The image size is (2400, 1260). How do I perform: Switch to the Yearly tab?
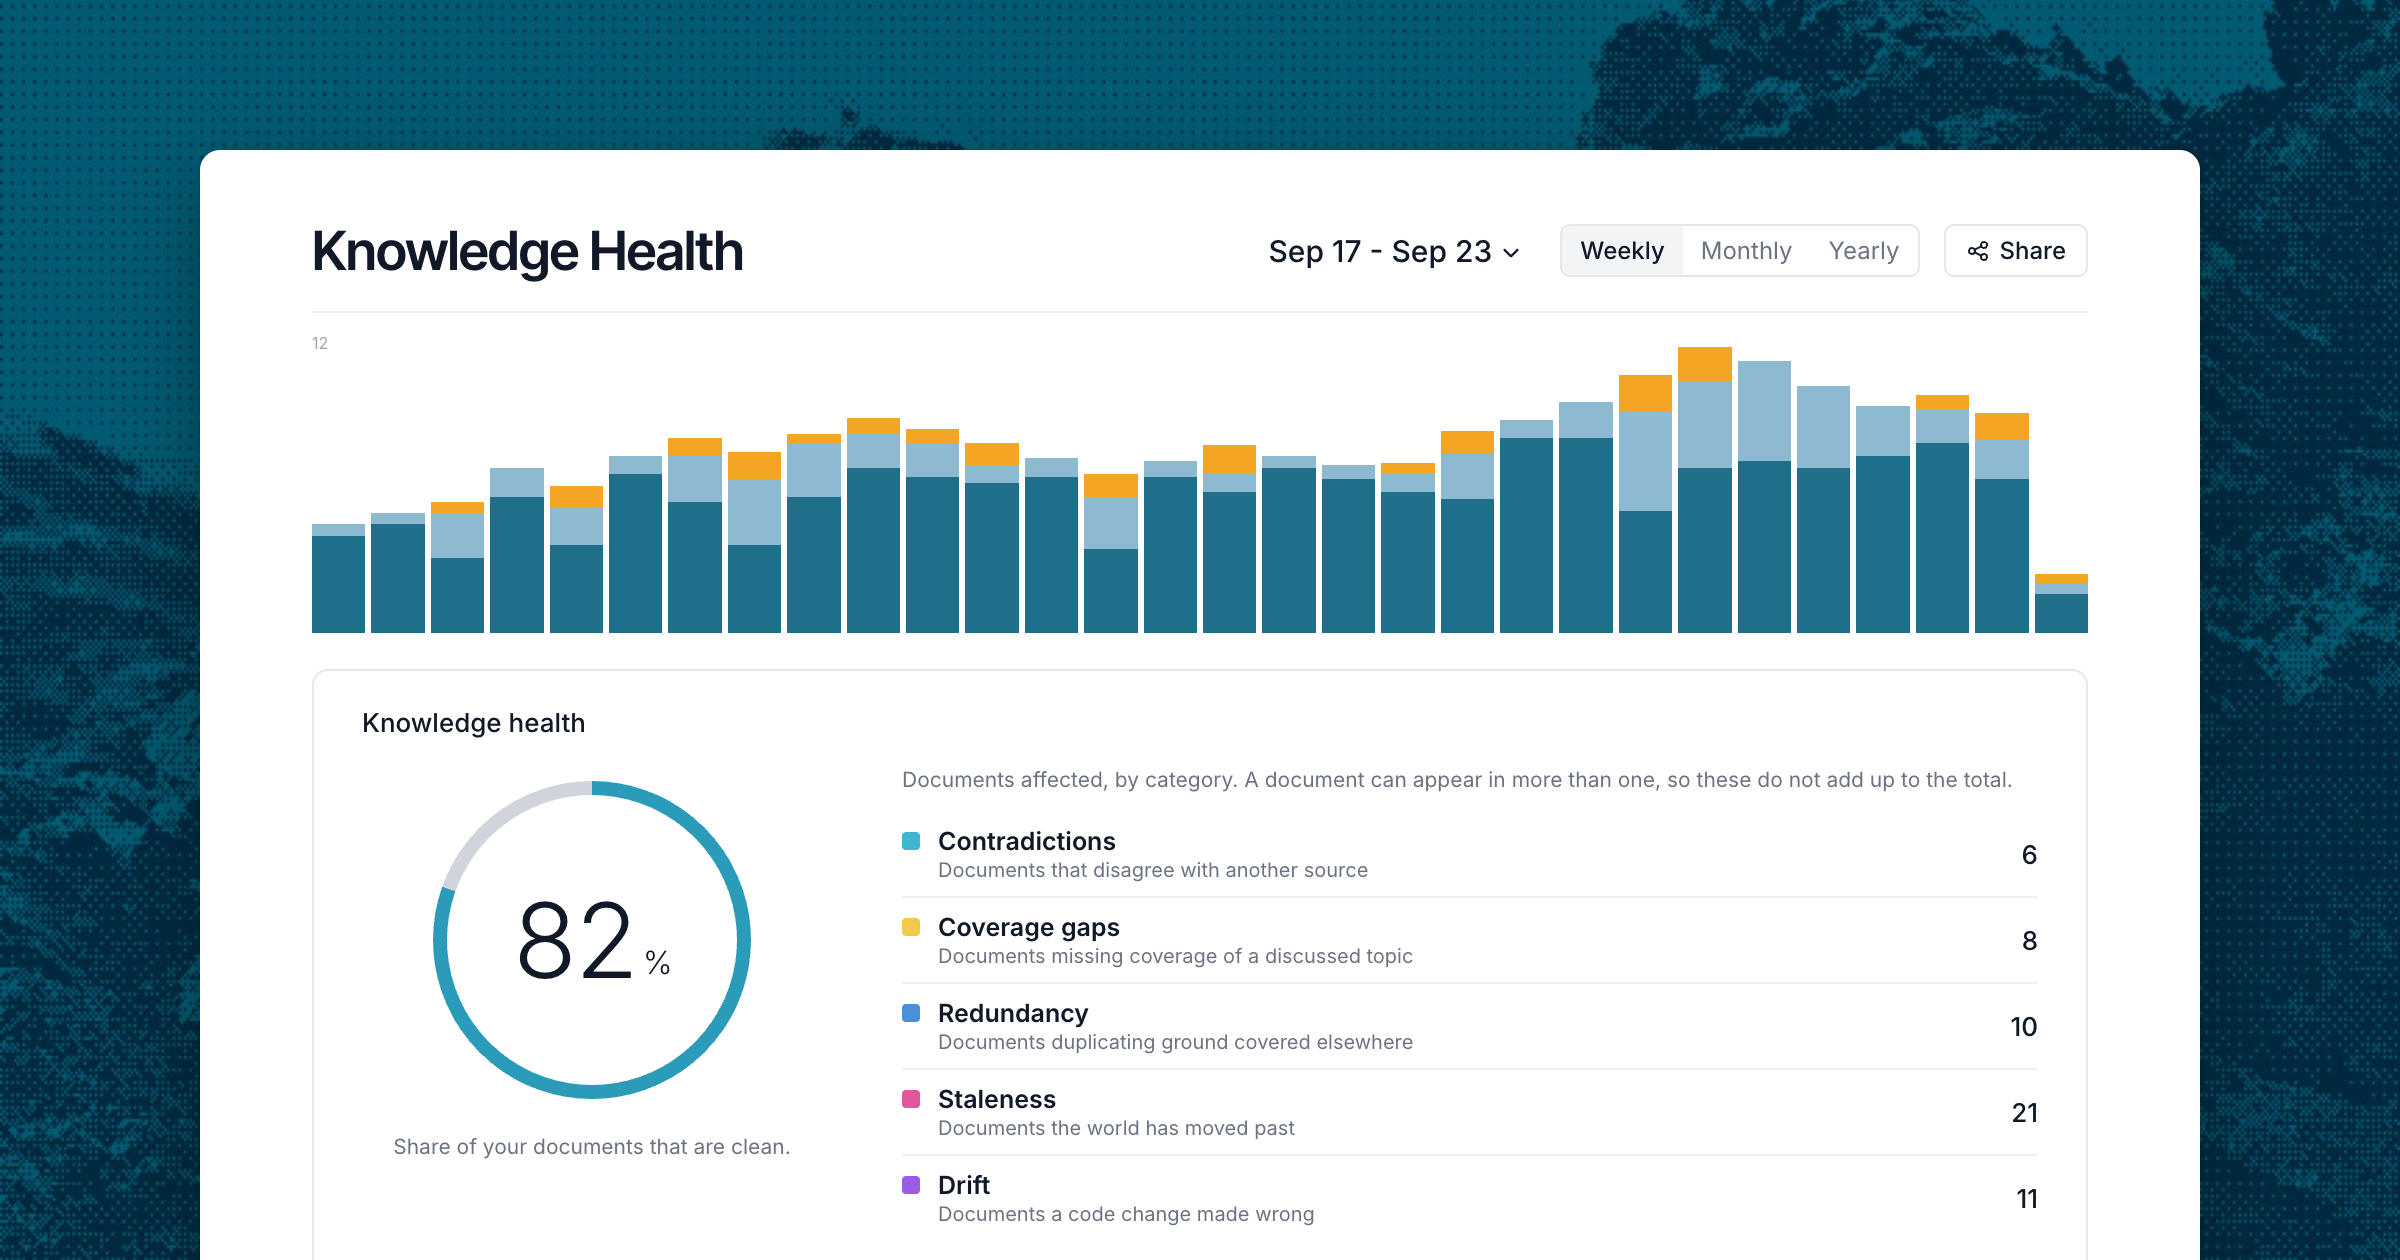click(1863, 251)
